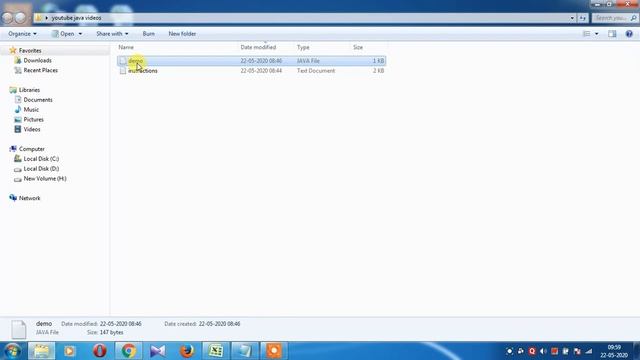This screenshot has width=640, height=360.
Task: Click the breadcrumb arrow before youtube java videos
Action: [x=47, y=18]
